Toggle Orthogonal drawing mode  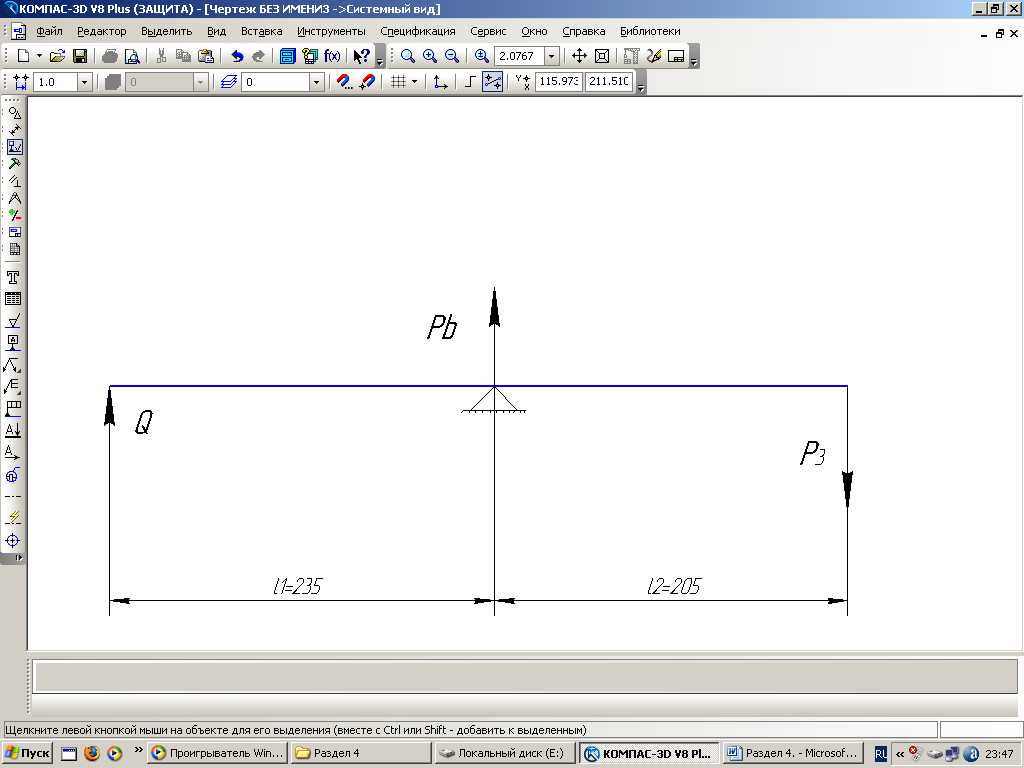(471, 82)
